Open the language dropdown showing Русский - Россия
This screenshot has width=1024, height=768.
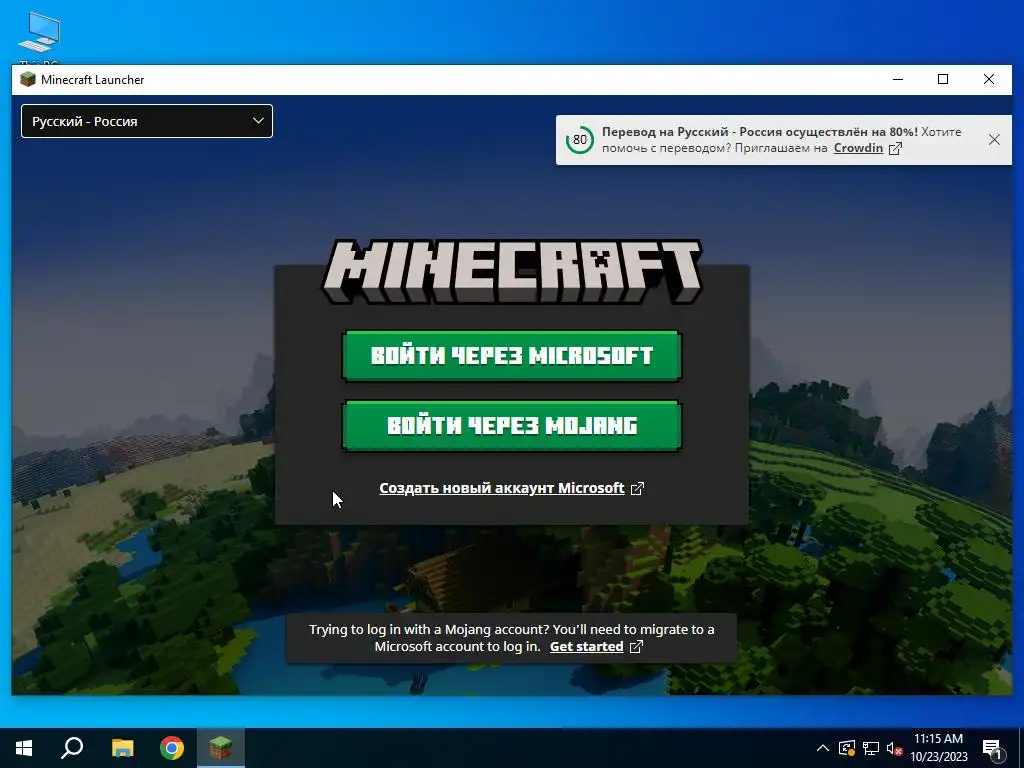coord(147,121)
